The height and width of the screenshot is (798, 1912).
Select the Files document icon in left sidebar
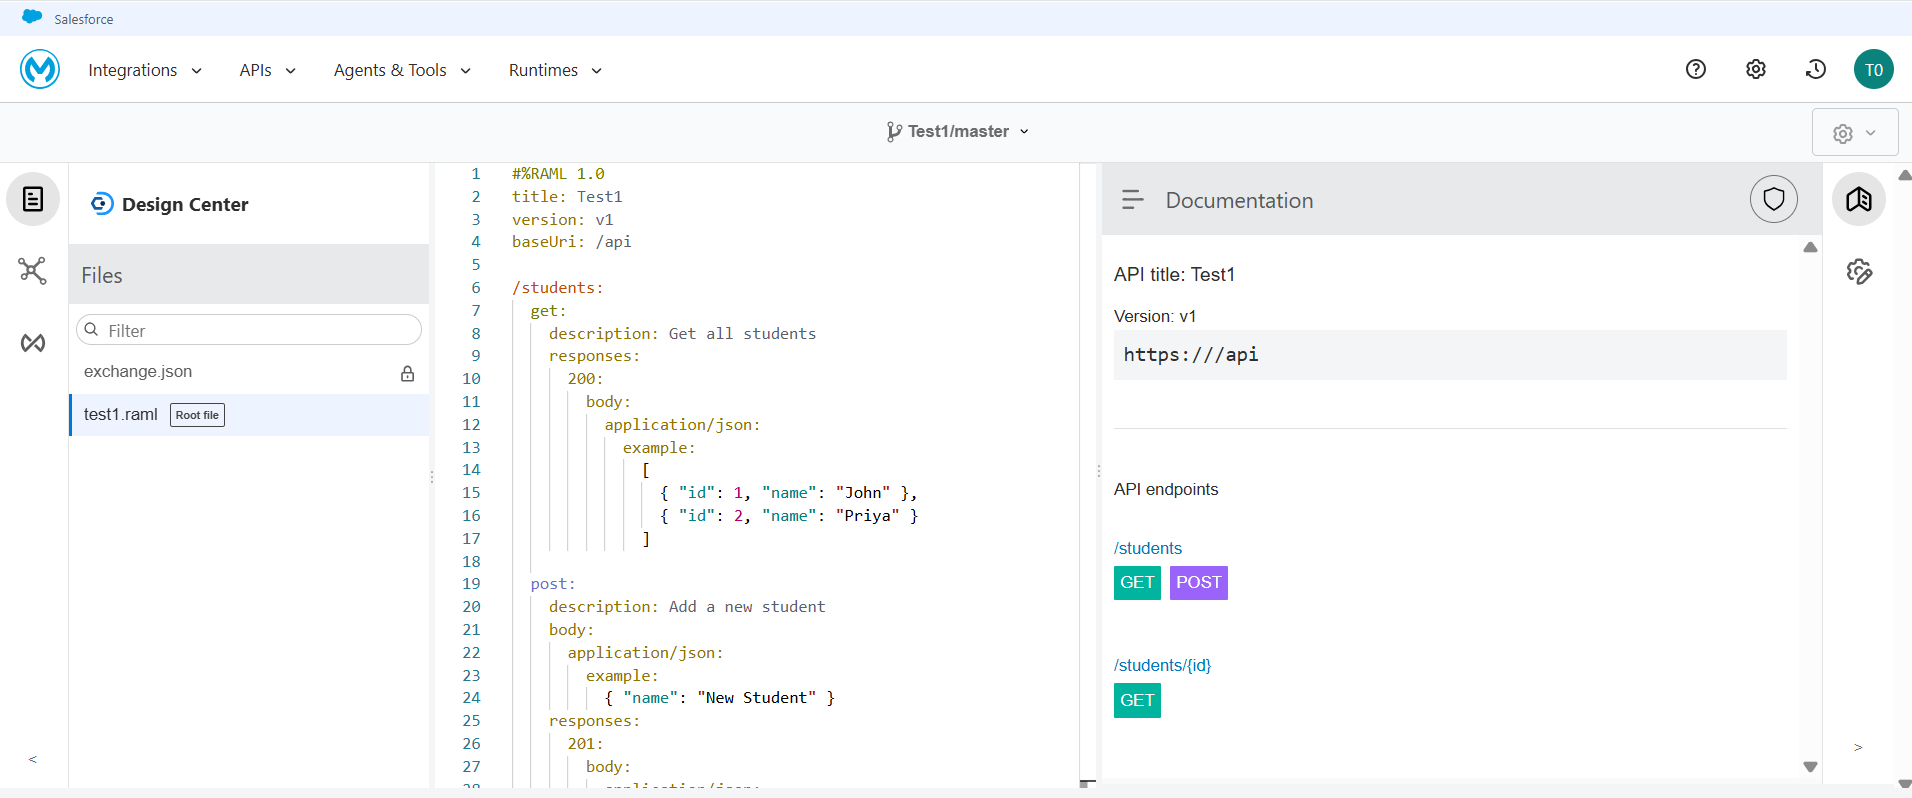pos(33,199)
